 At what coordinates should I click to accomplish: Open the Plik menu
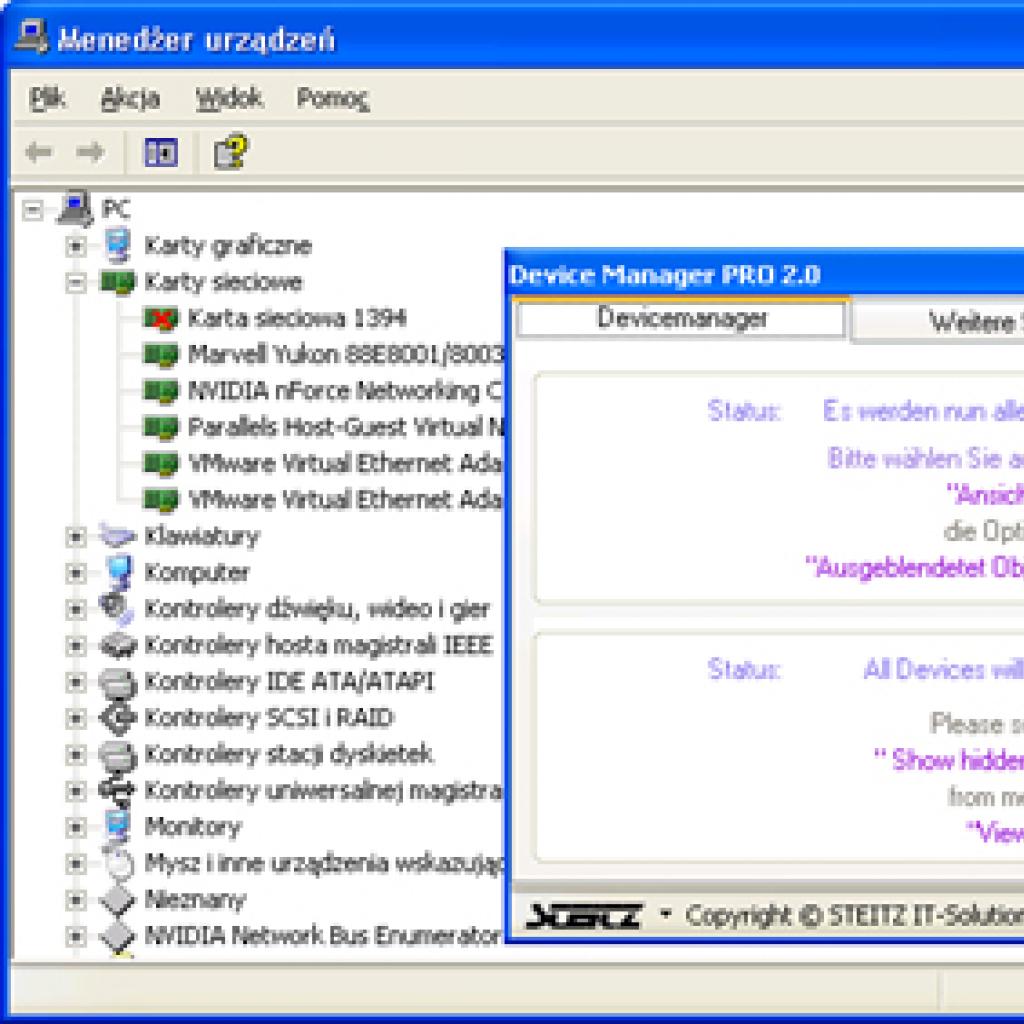click(x=47, y=98)
